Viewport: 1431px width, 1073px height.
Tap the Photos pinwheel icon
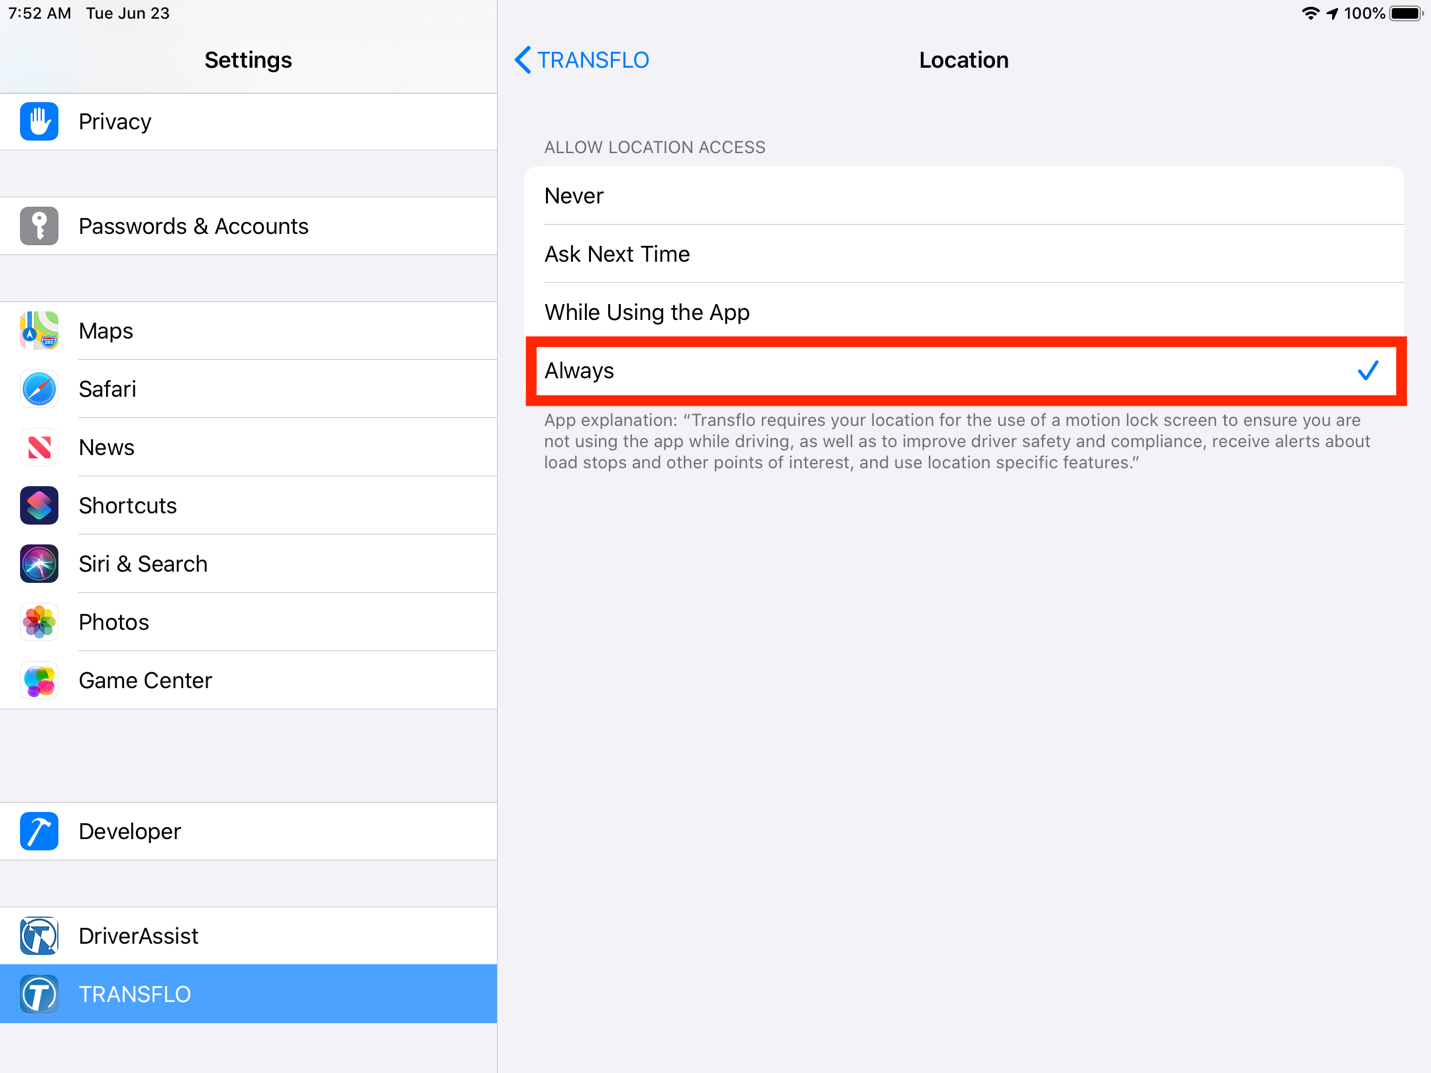click(39, 622)
